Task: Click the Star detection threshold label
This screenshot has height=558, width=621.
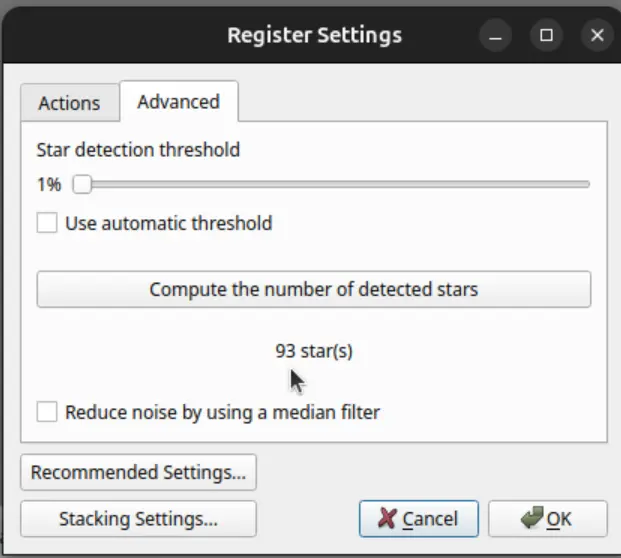Action: coord(138,150)
